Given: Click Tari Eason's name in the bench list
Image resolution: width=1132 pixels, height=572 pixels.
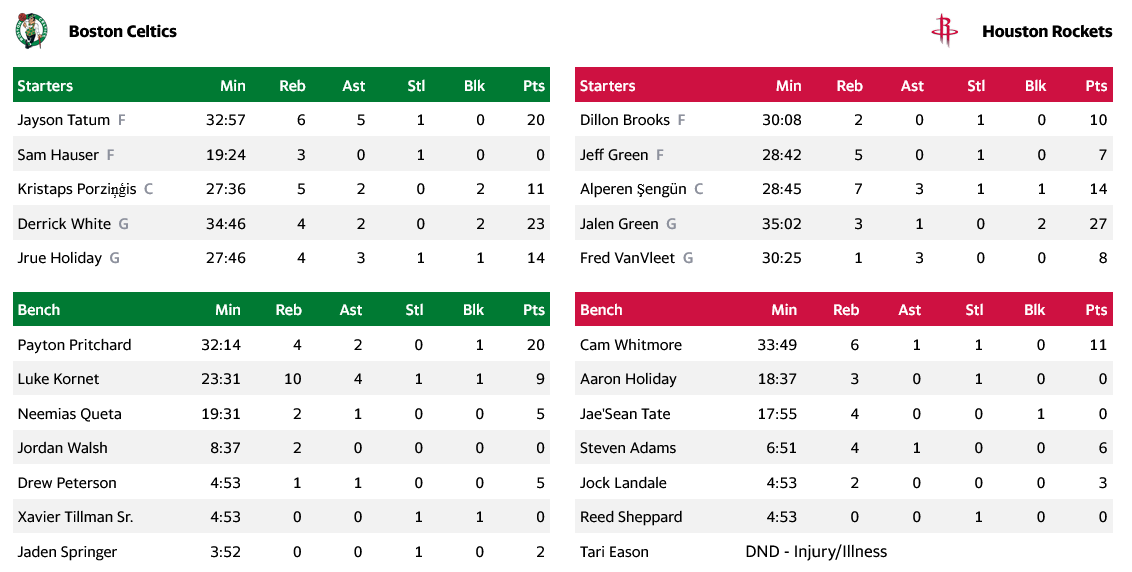Looking at the screenshot, I should (x=614, y=552).
